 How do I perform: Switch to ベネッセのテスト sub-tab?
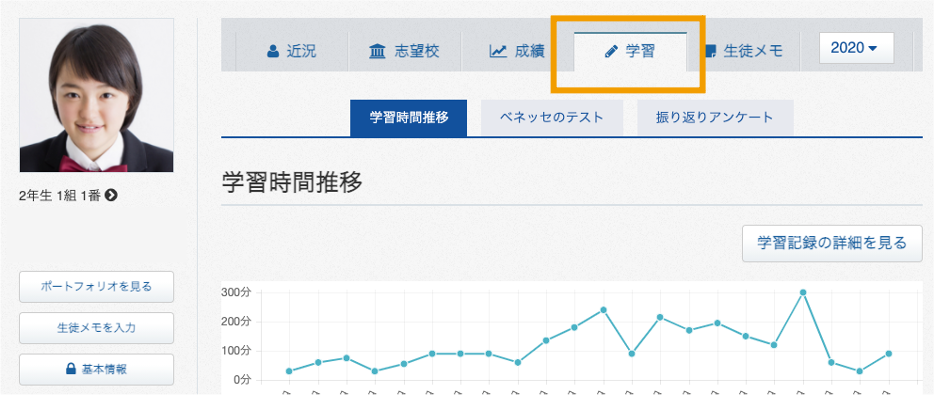point(552,118)
